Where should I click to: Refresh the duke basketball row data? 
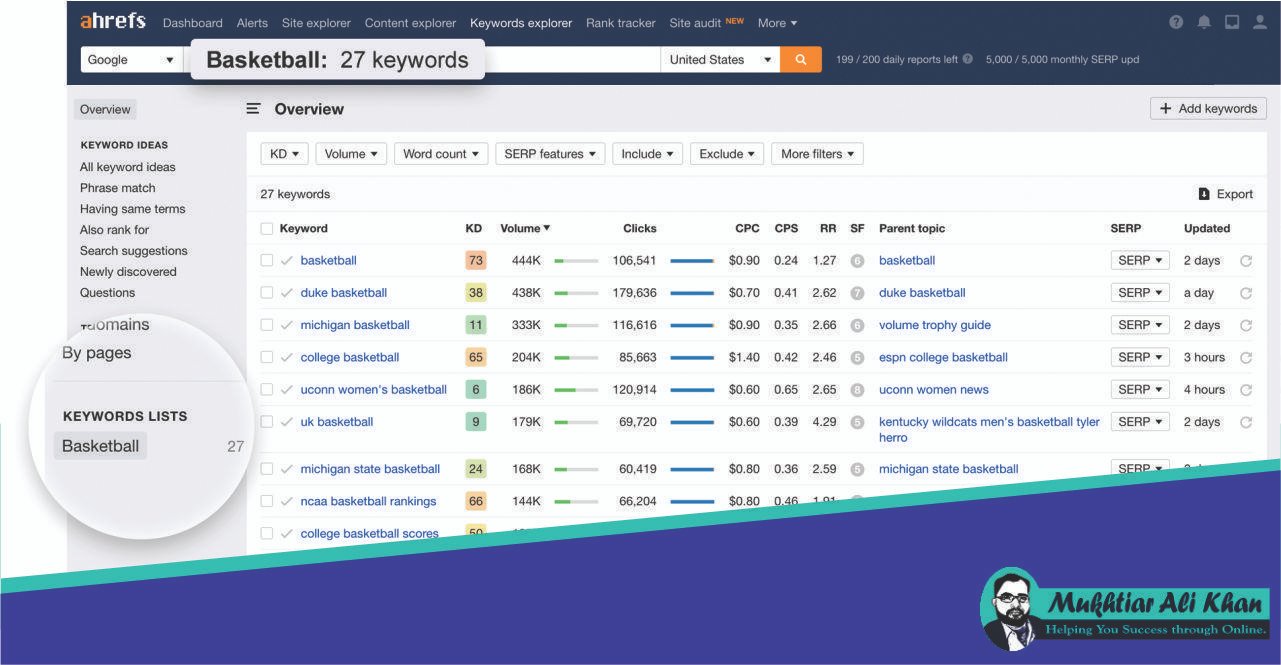click(x=1246, y=293)
